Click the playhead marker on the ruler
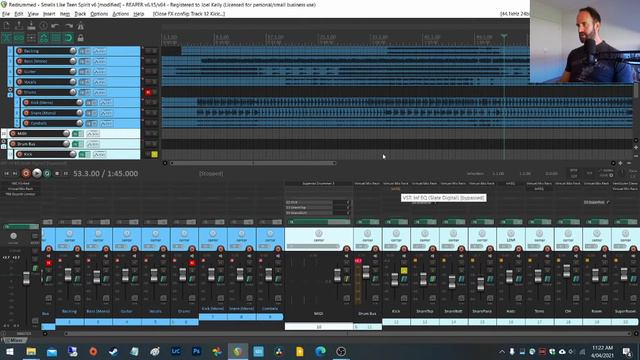 click(504, 36)
